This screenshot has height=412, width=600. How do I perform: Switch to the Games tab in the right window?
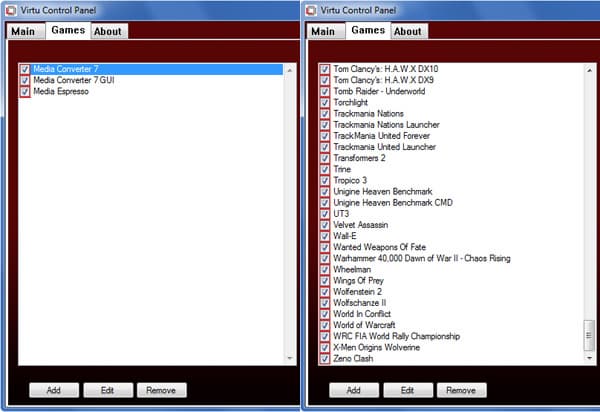[x=368, y=30]
